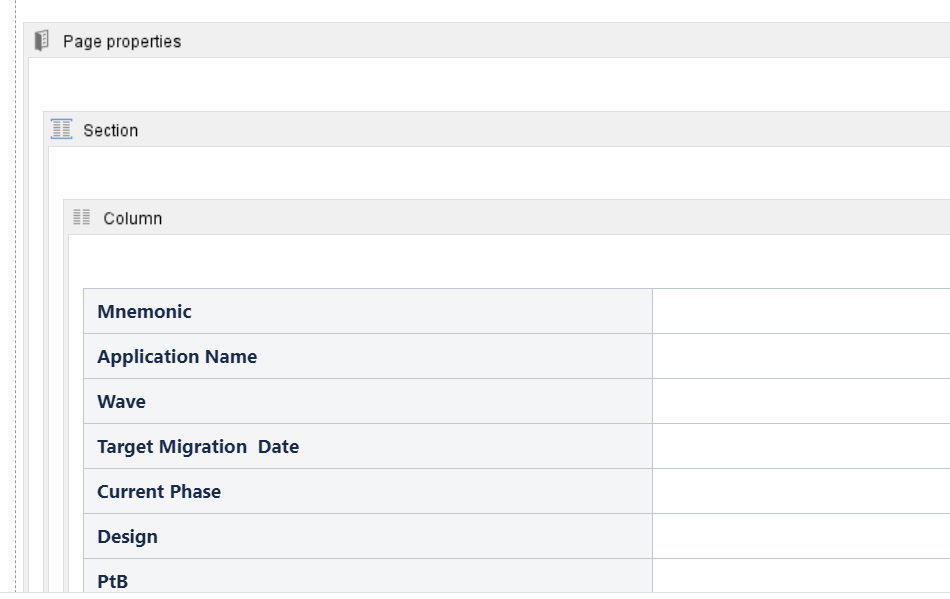Click the Target Migration Date cell

click(x=368, y=446)
